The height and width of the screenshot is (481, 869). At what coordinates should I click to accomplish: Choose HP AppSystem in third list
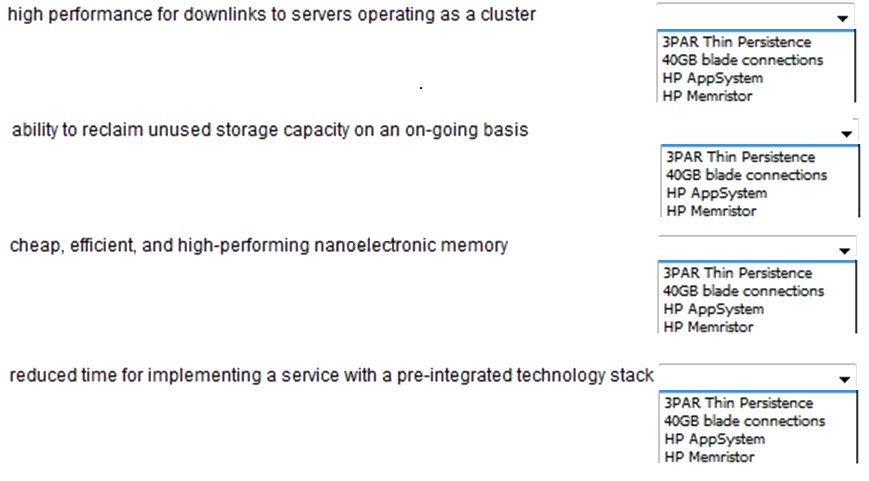click(714, 309)
